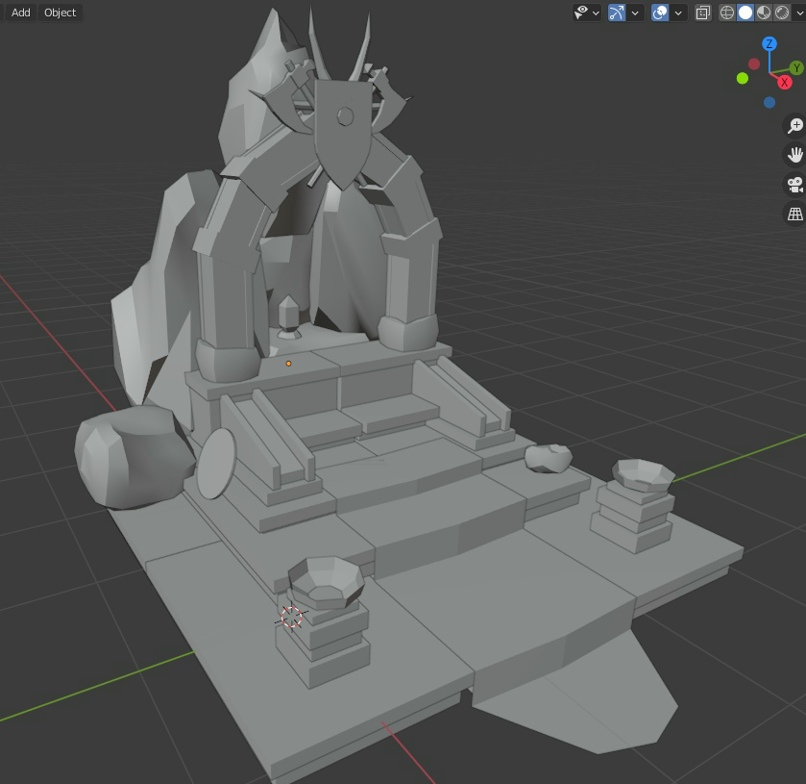Open the Add menu
The image size is (806, 784).
click(x=20, y=12)
